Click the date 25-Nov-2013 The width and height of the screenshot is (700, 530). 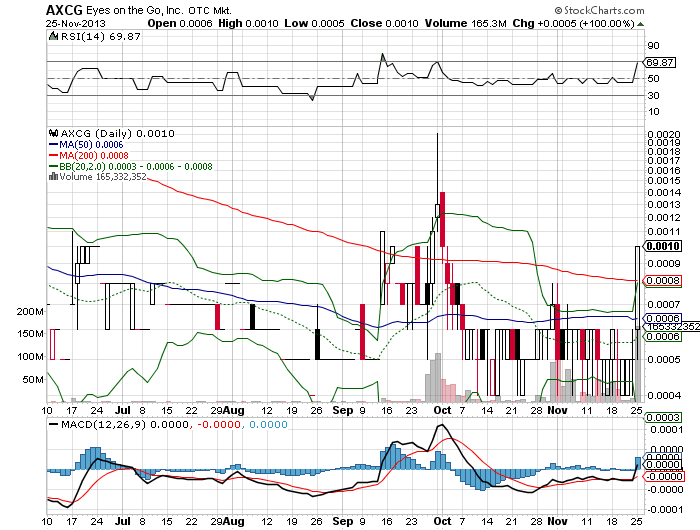75,23
